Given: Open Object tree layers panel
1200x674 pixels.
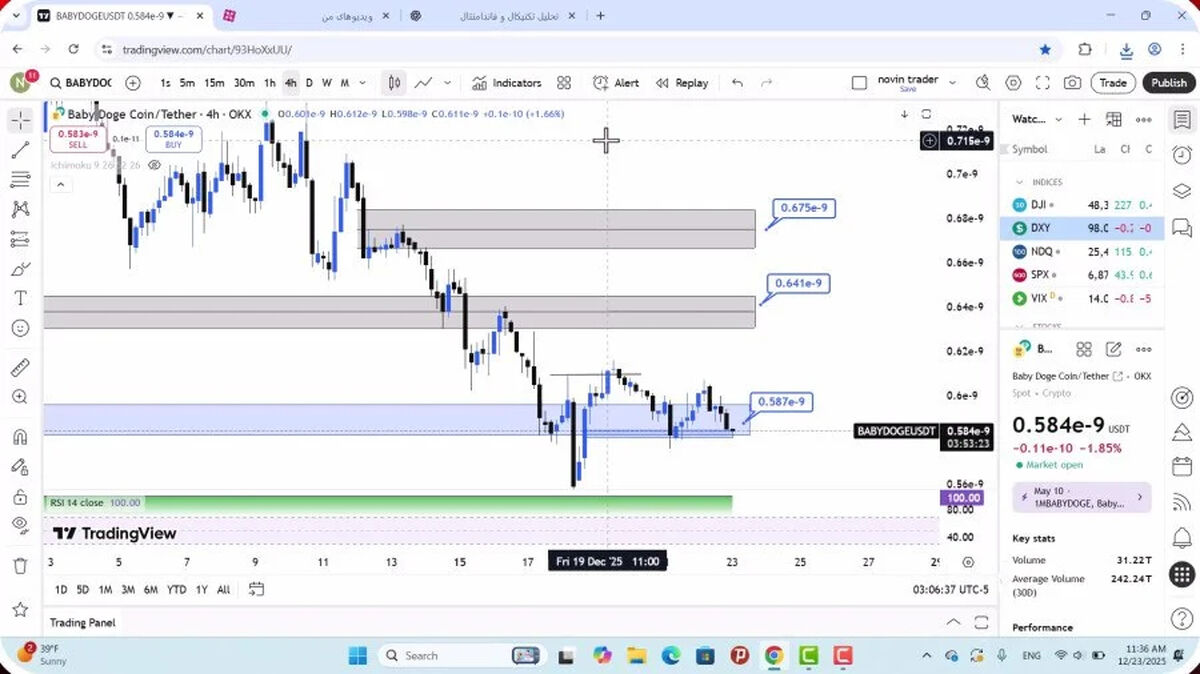Looking at the screenshot, I should 1182,190.
